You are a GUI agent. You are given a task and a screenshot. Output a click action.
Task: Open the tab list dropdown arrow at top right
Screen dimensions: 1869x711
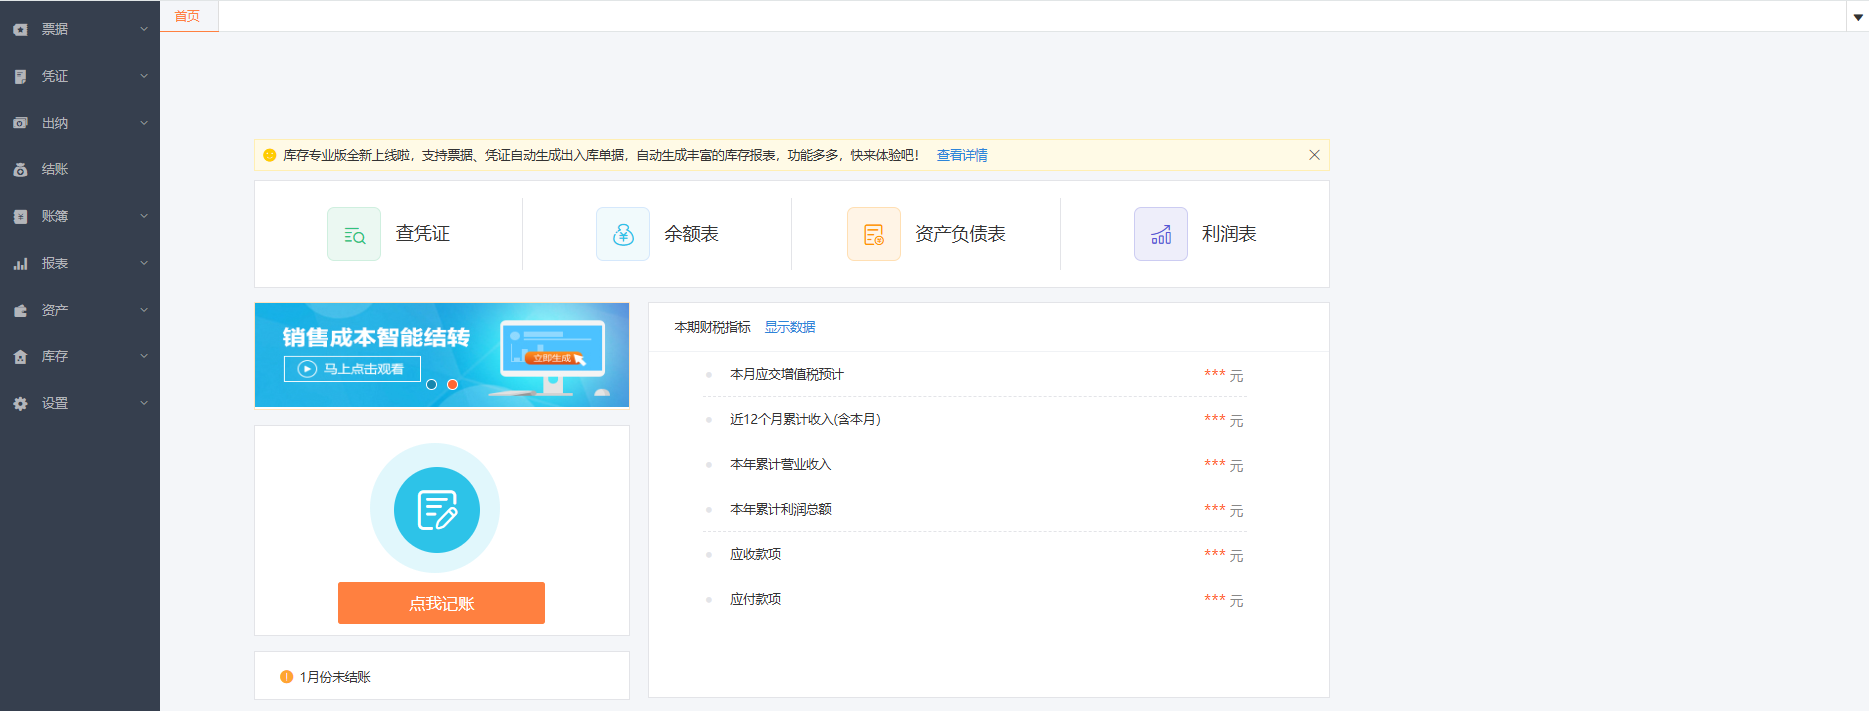pos(1858,17)
